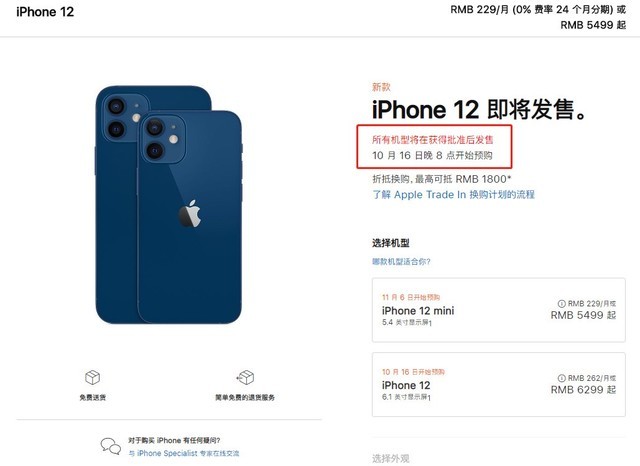Chat with an iPhone Specialist online
Viewport: 640px width, 466px height.
point(184,453)
